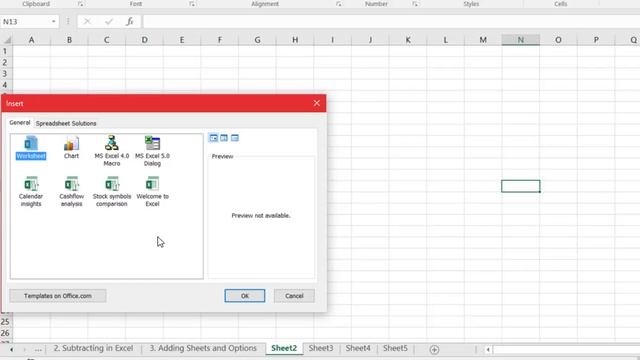Select the Welcome to Excel template
640x360 pixels.
tap(152, 191)
